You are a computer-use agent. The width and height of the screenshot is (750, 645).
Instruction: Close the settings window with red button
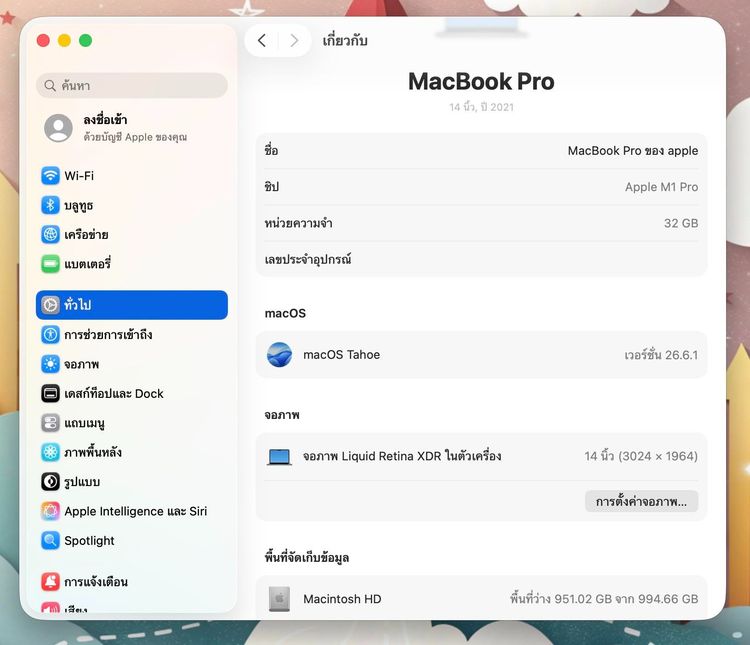click(x=44, y=41)
